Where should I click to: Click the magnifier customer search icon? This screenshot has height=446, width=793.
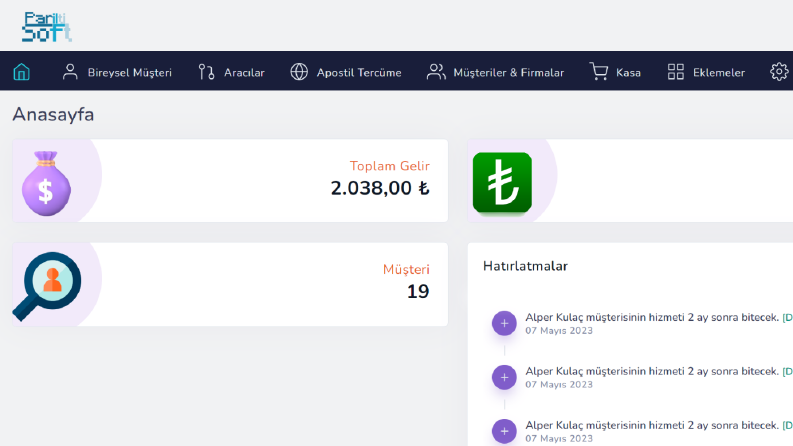[x=47, y=286]
